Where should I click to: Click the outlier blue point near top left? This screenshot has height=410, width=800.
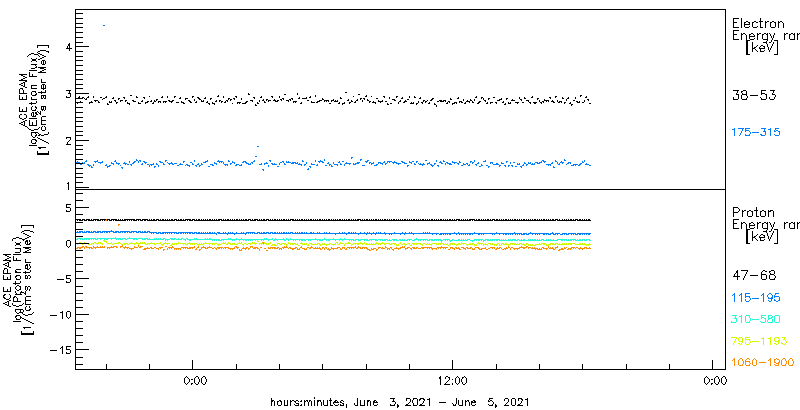pos(104,25)
